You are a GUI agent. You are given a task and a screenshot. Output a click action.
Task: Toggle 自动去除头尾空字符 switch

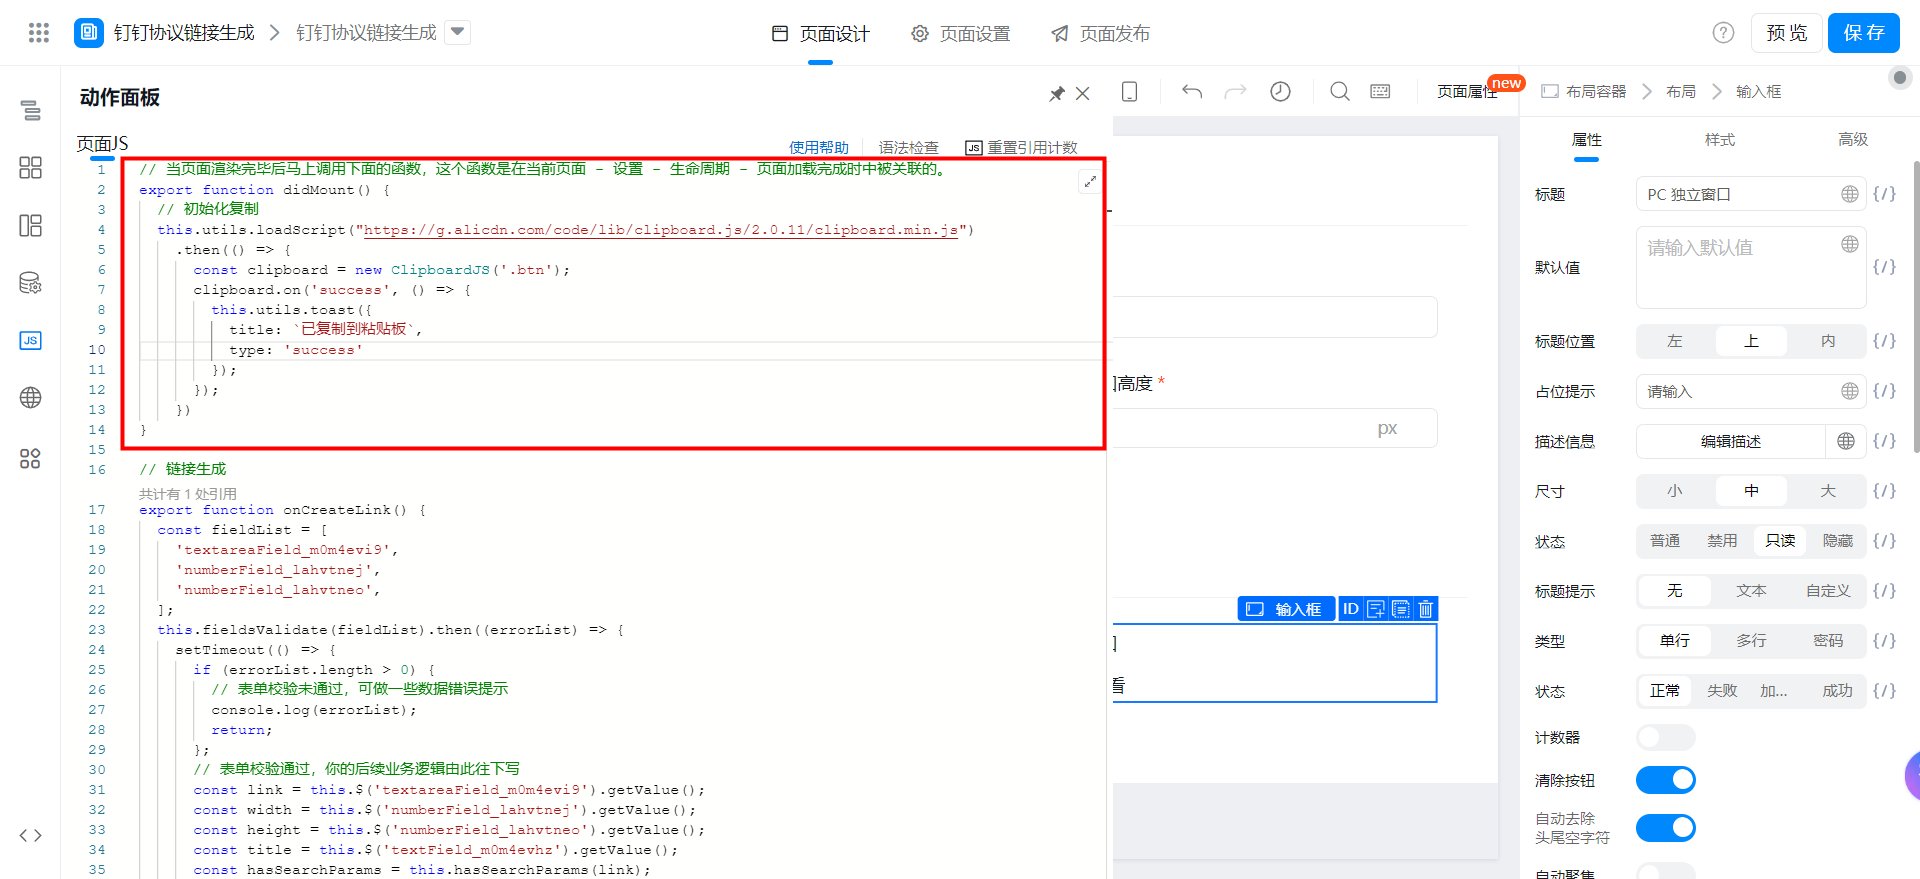click(x=1666, y=828)
